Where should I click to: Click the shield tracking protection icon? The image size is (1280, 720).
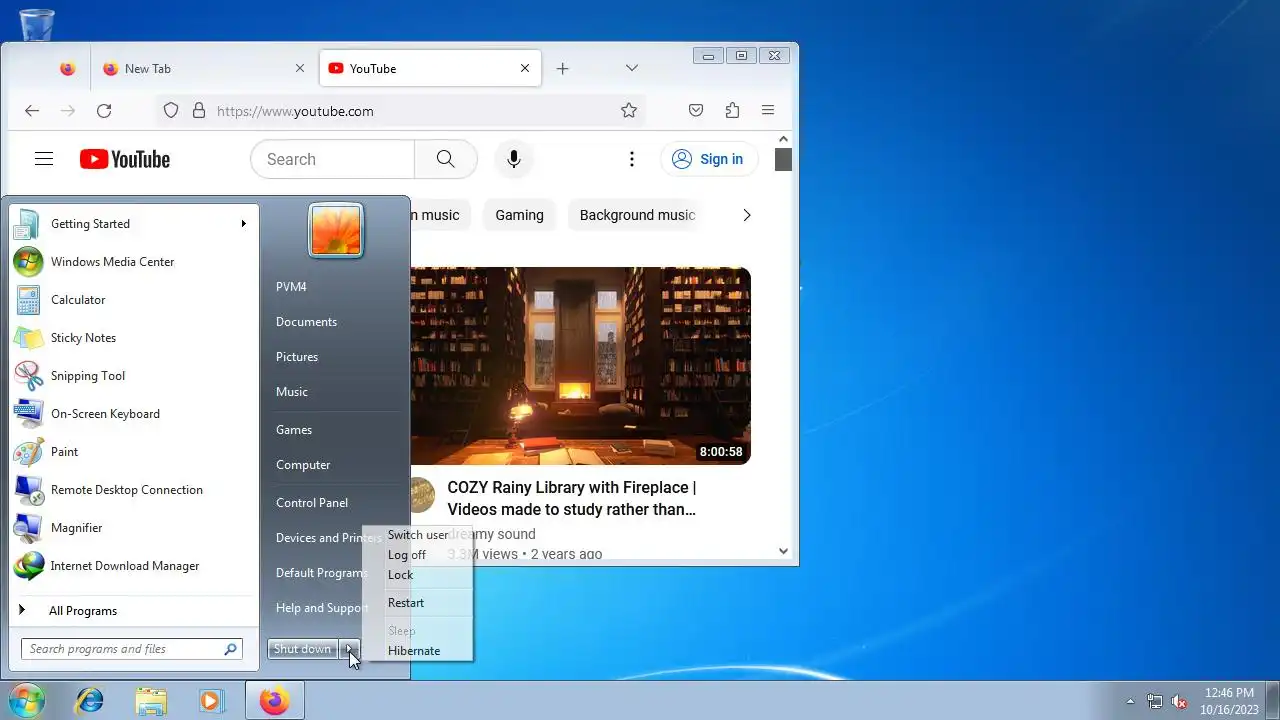(x=171, y=111)
